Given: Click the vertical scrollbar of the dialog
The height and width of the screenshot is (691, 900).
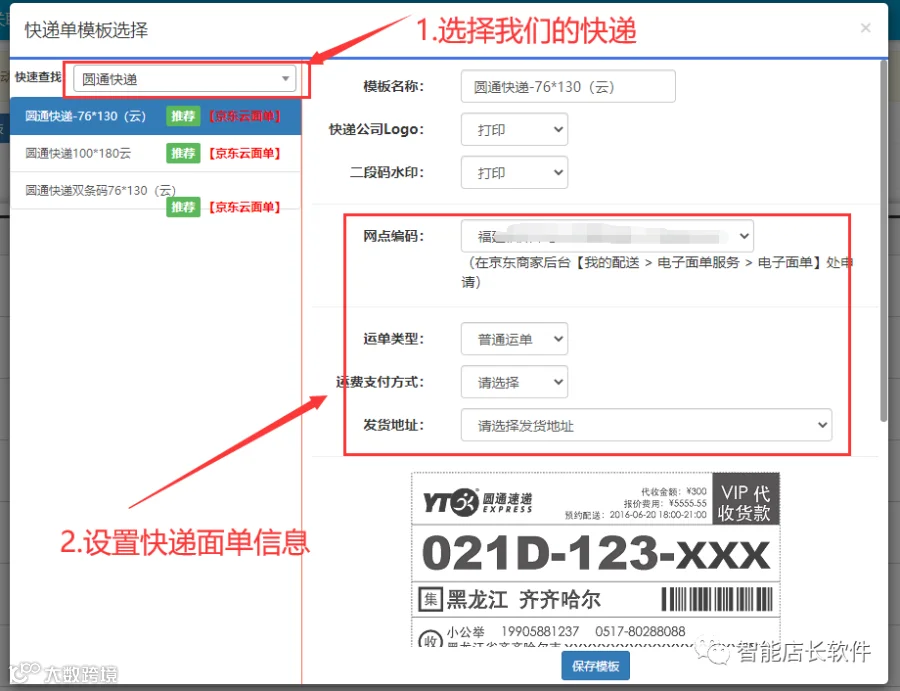Looking at the screenshot, I should pos(883,241).
